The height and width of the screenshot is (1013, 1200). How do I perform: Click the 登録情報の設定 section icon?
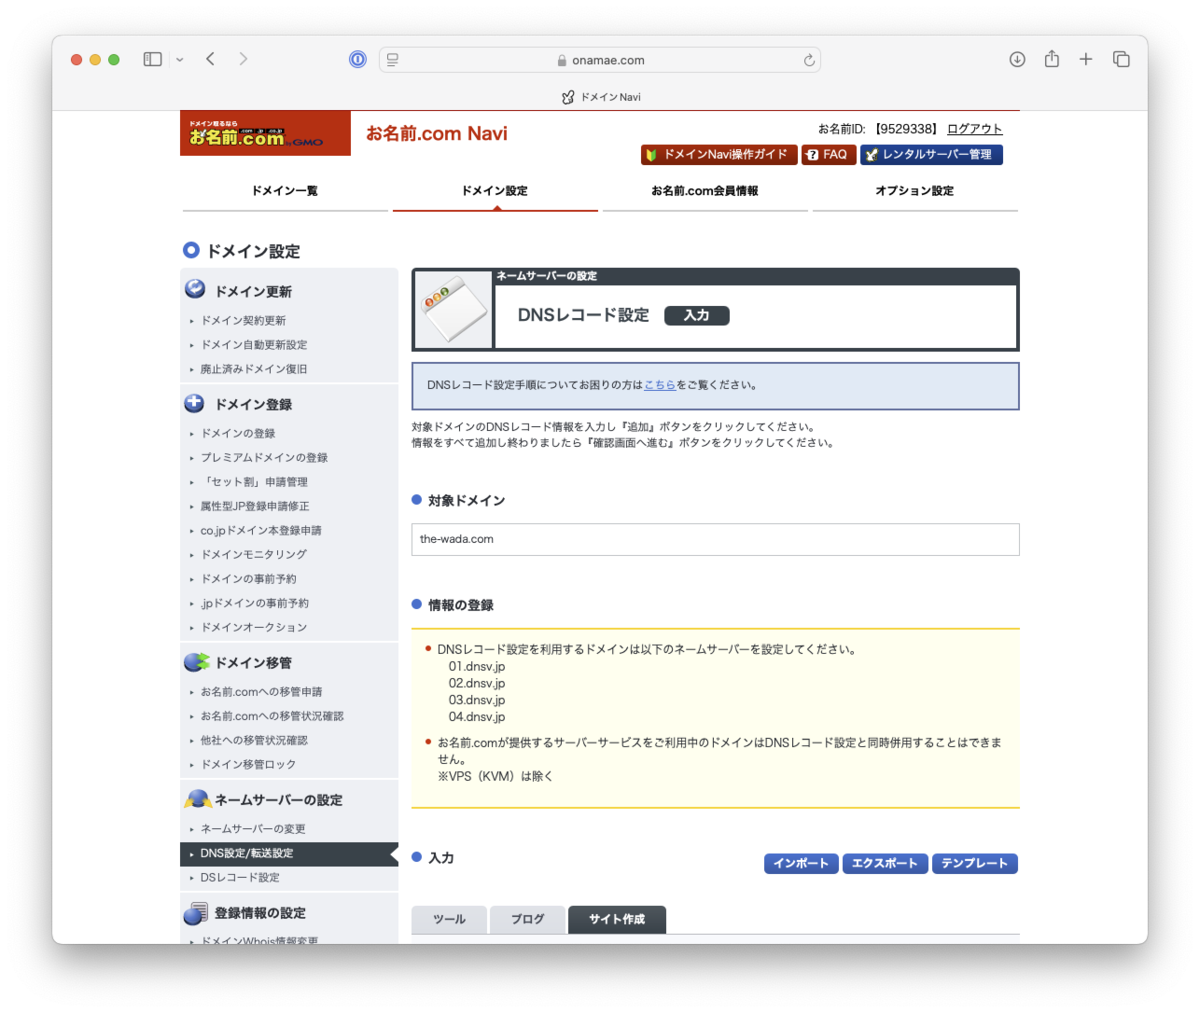[x=196, y=913]
